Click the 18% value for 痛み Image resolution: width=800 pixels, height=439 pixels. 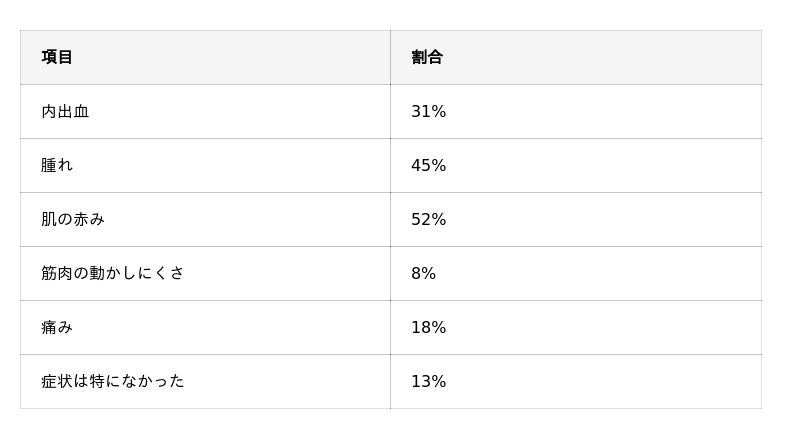pos(428,328)
